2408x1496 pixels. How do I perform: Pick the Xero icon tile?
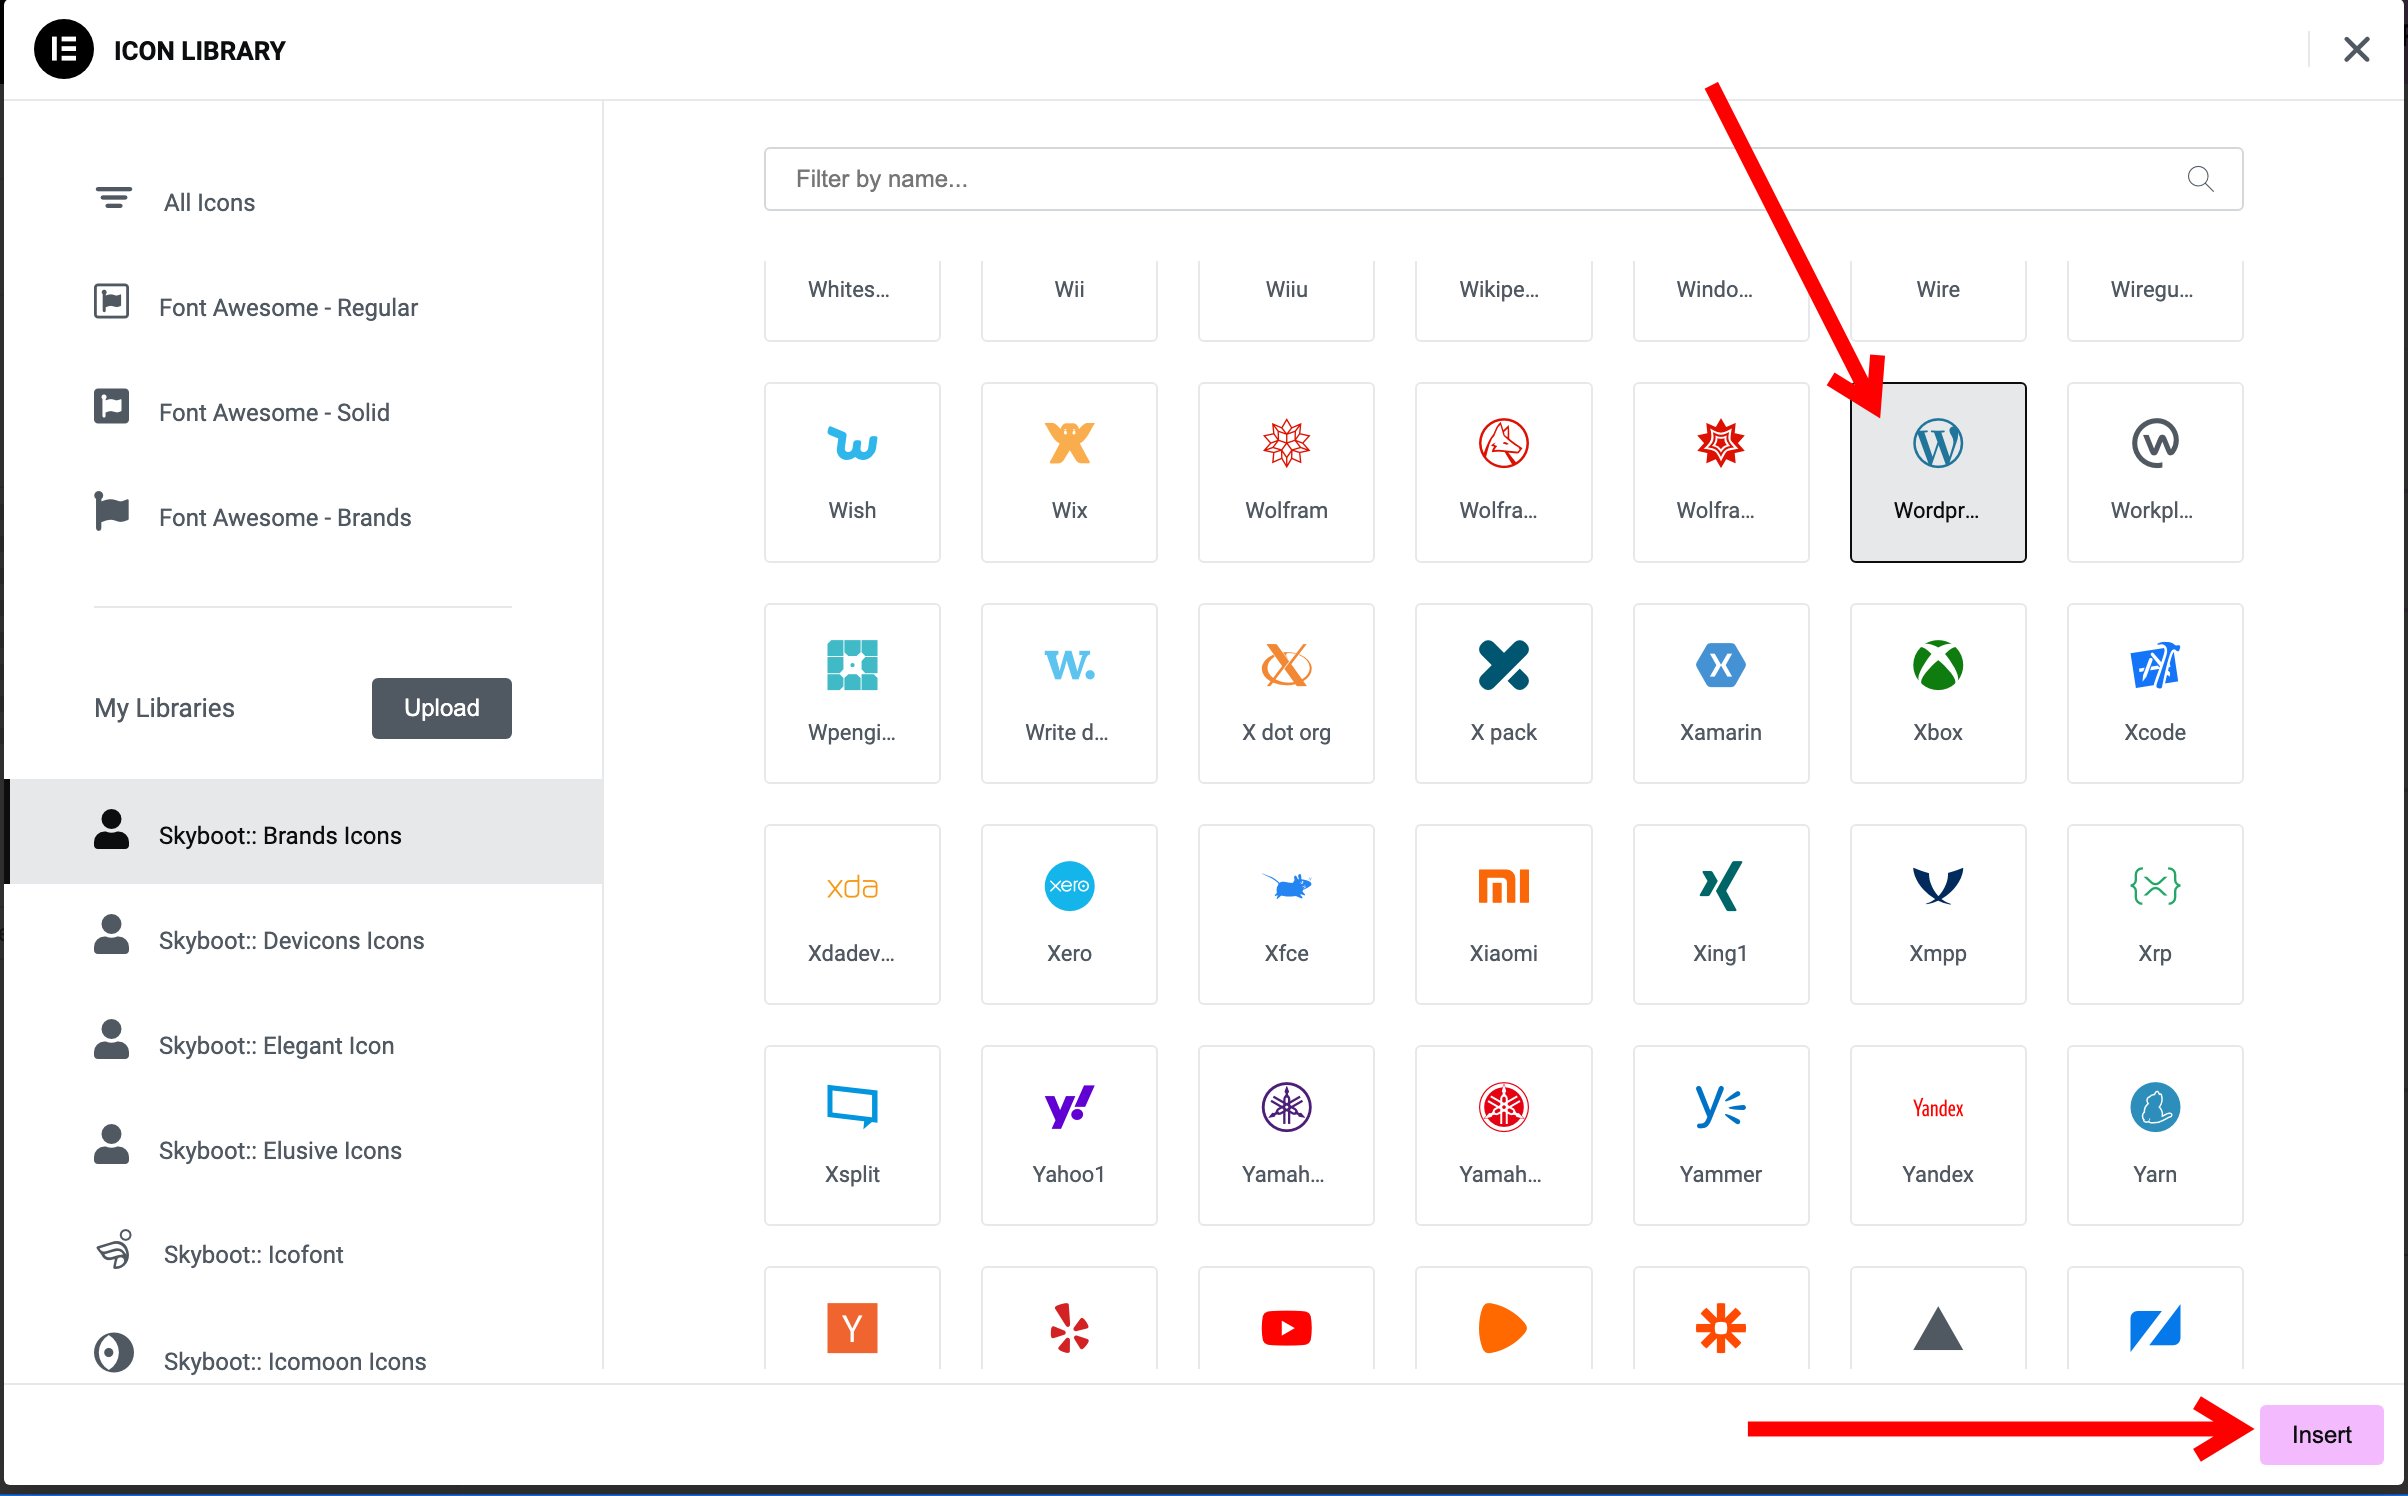pyautogui.click(x=1068, y=913)
